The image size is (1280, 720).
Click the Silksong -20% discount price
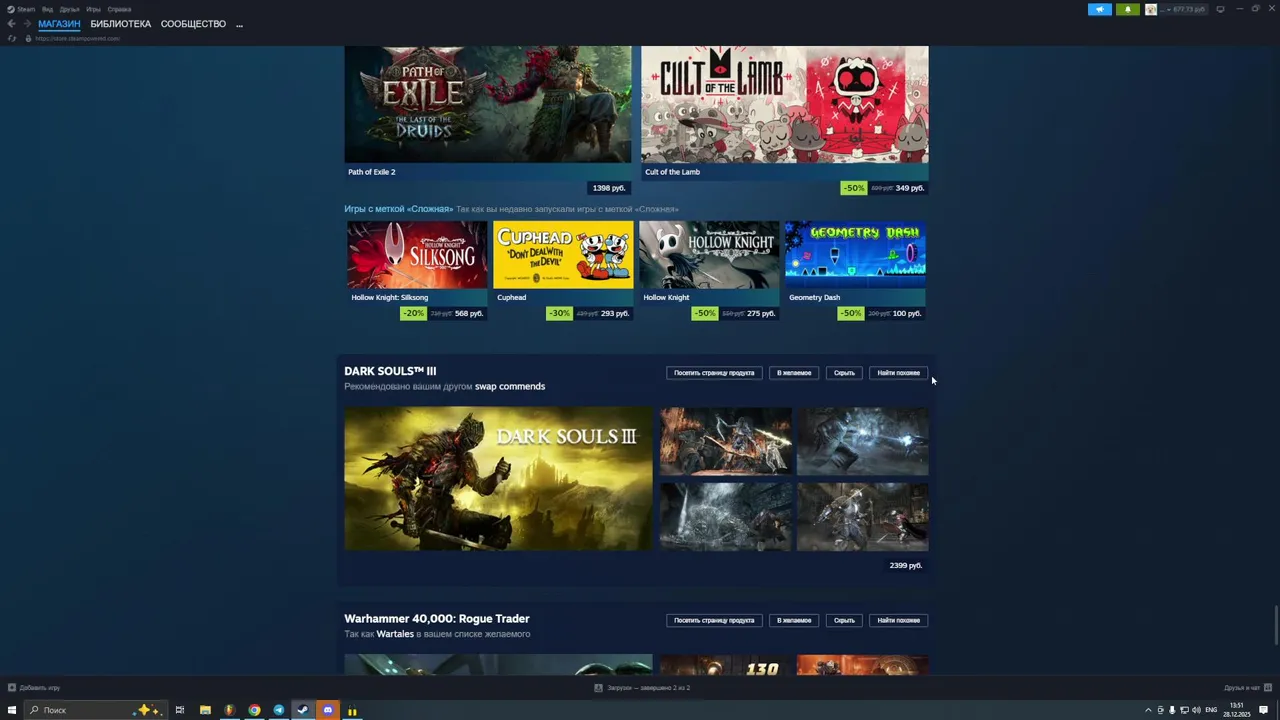(443, 313)
